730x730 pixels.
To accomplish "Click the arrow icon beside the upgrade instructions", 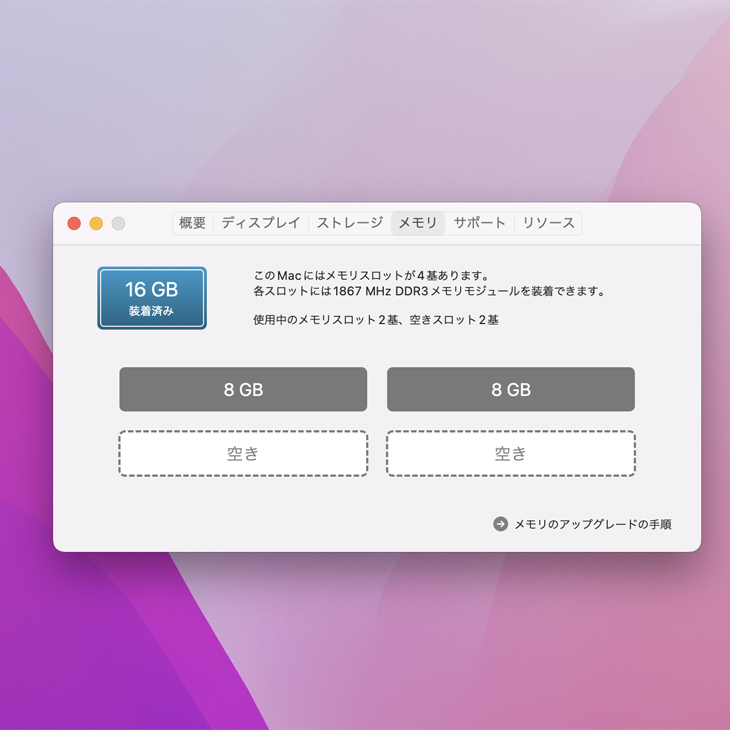I will coord(500,524).
